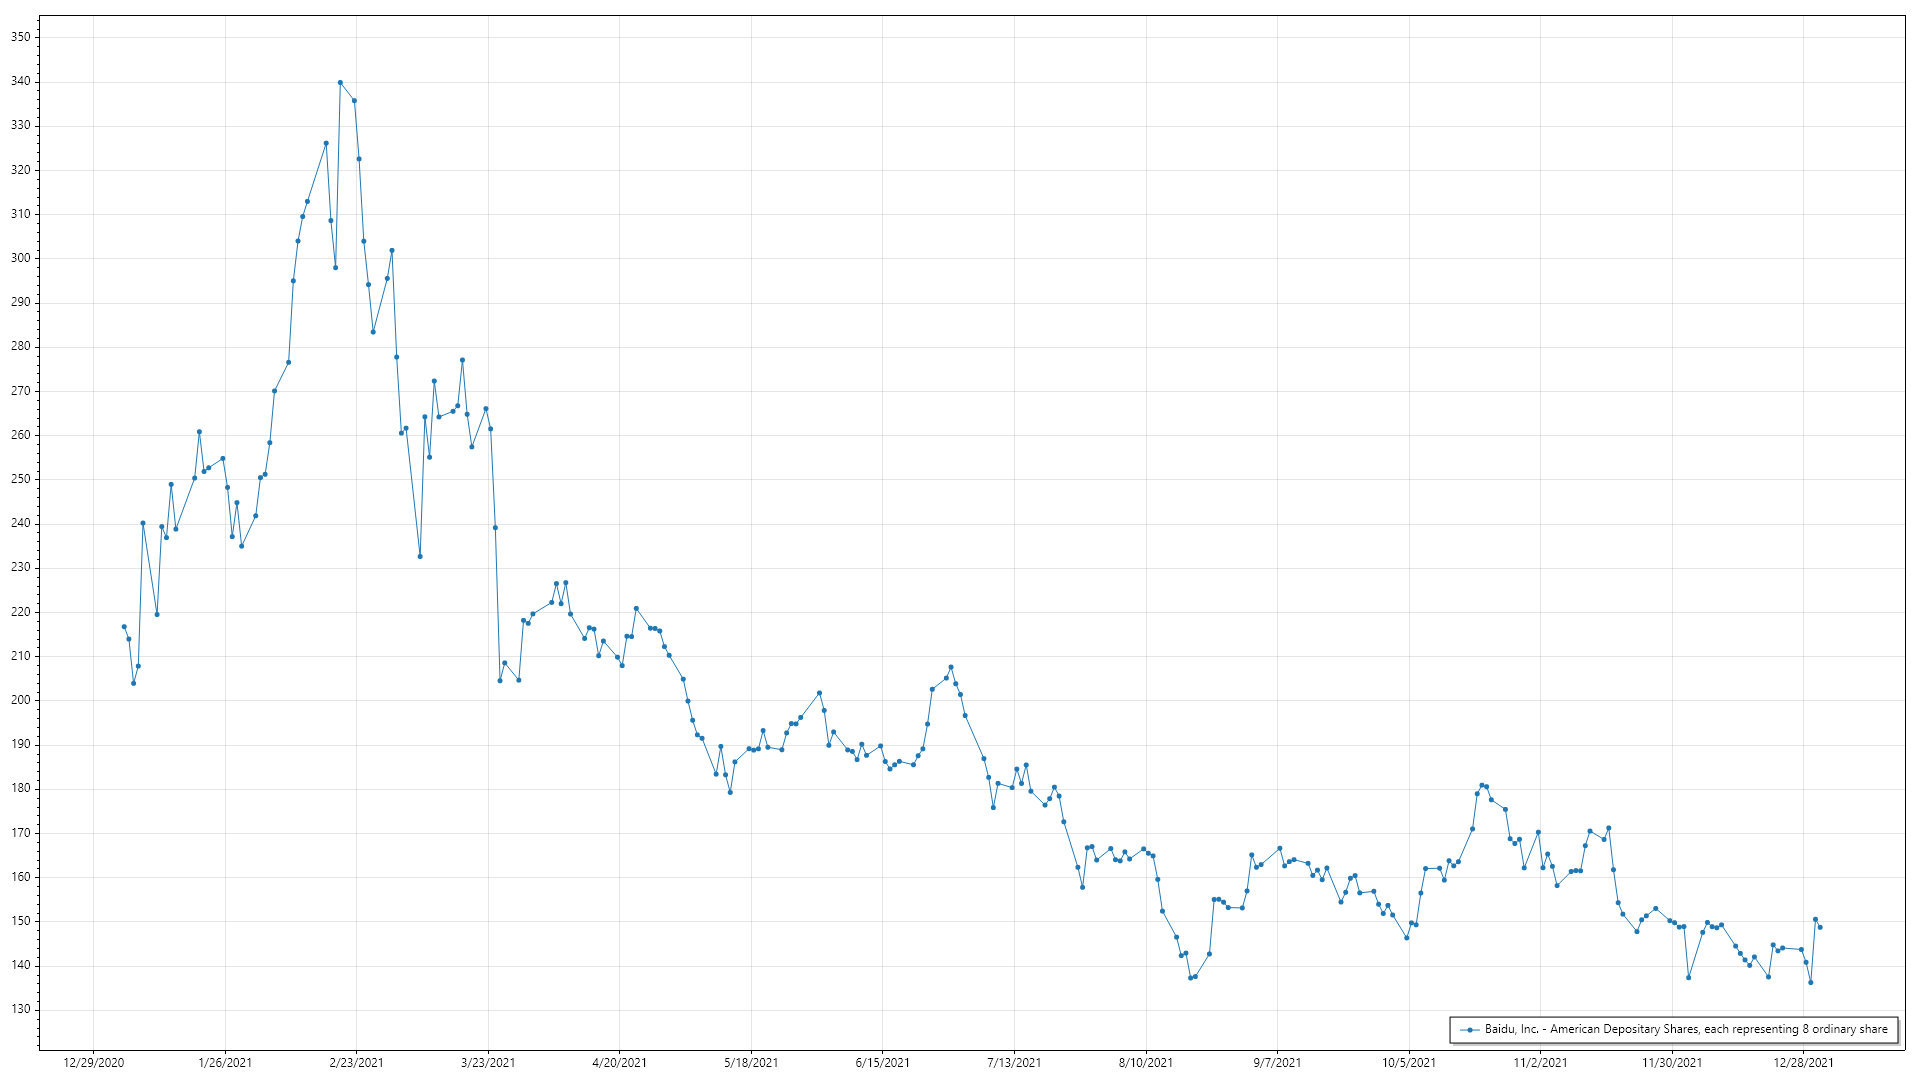This screenshot has width=1920, height=1080.
Task: Click the 350 y-axis label
Action: (x=21, y=37)
